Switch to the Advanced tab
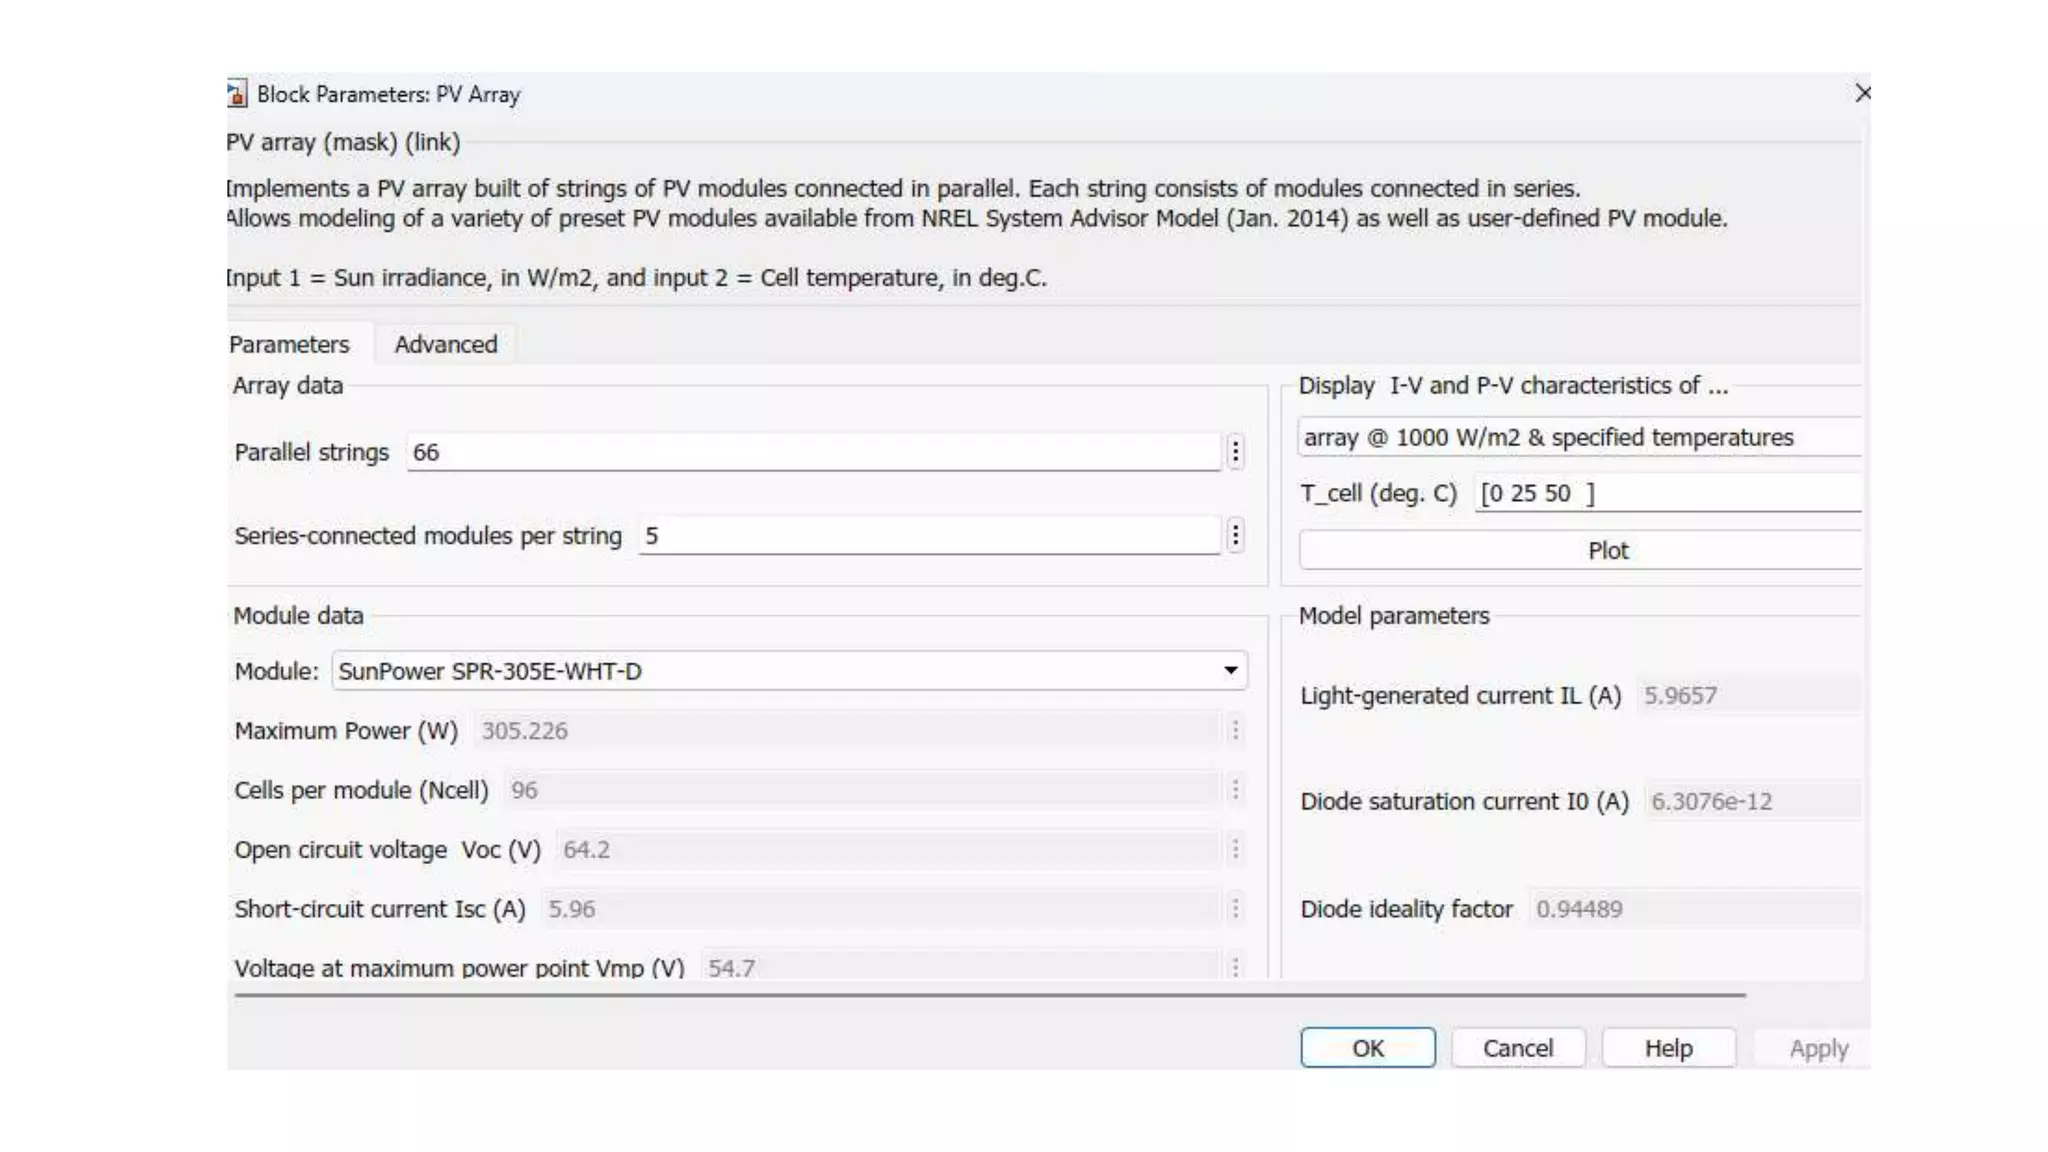The width and height of the screenshot is (2048, 1152). pos(445,344)
